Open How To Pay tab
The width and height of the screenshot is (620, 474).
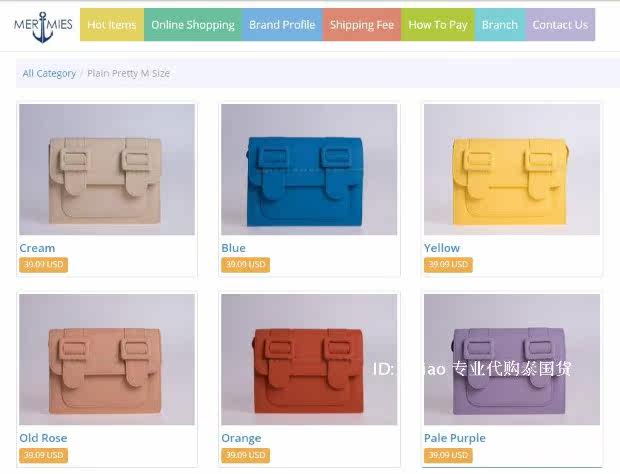[x=438, y=25]
